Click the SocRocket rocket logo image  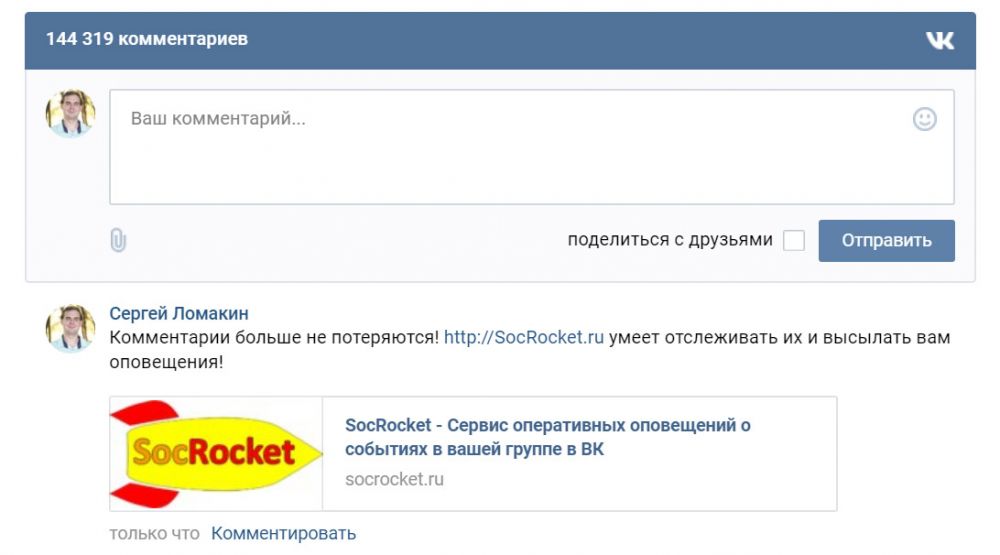(216, 454)
